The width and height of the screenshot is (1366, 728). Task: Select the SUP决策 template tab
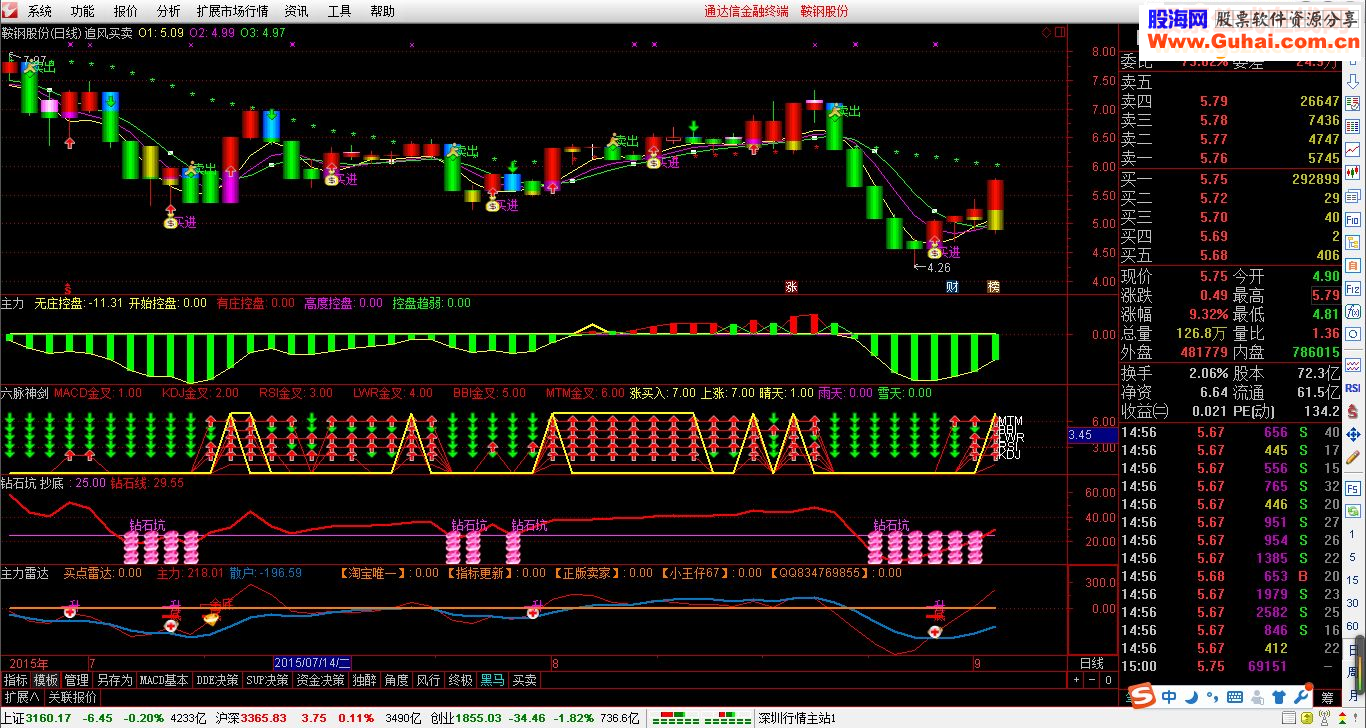click(x=268, y=680)
